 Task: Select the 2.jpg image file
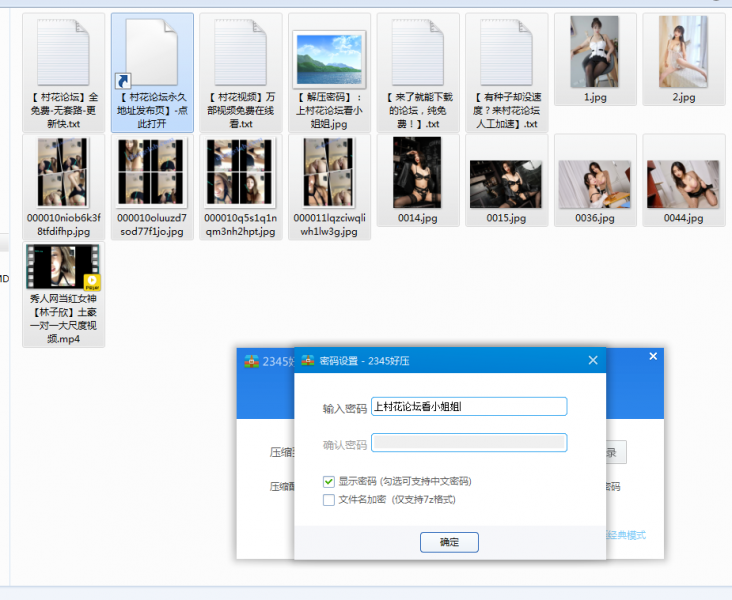(x=683, y=51)
